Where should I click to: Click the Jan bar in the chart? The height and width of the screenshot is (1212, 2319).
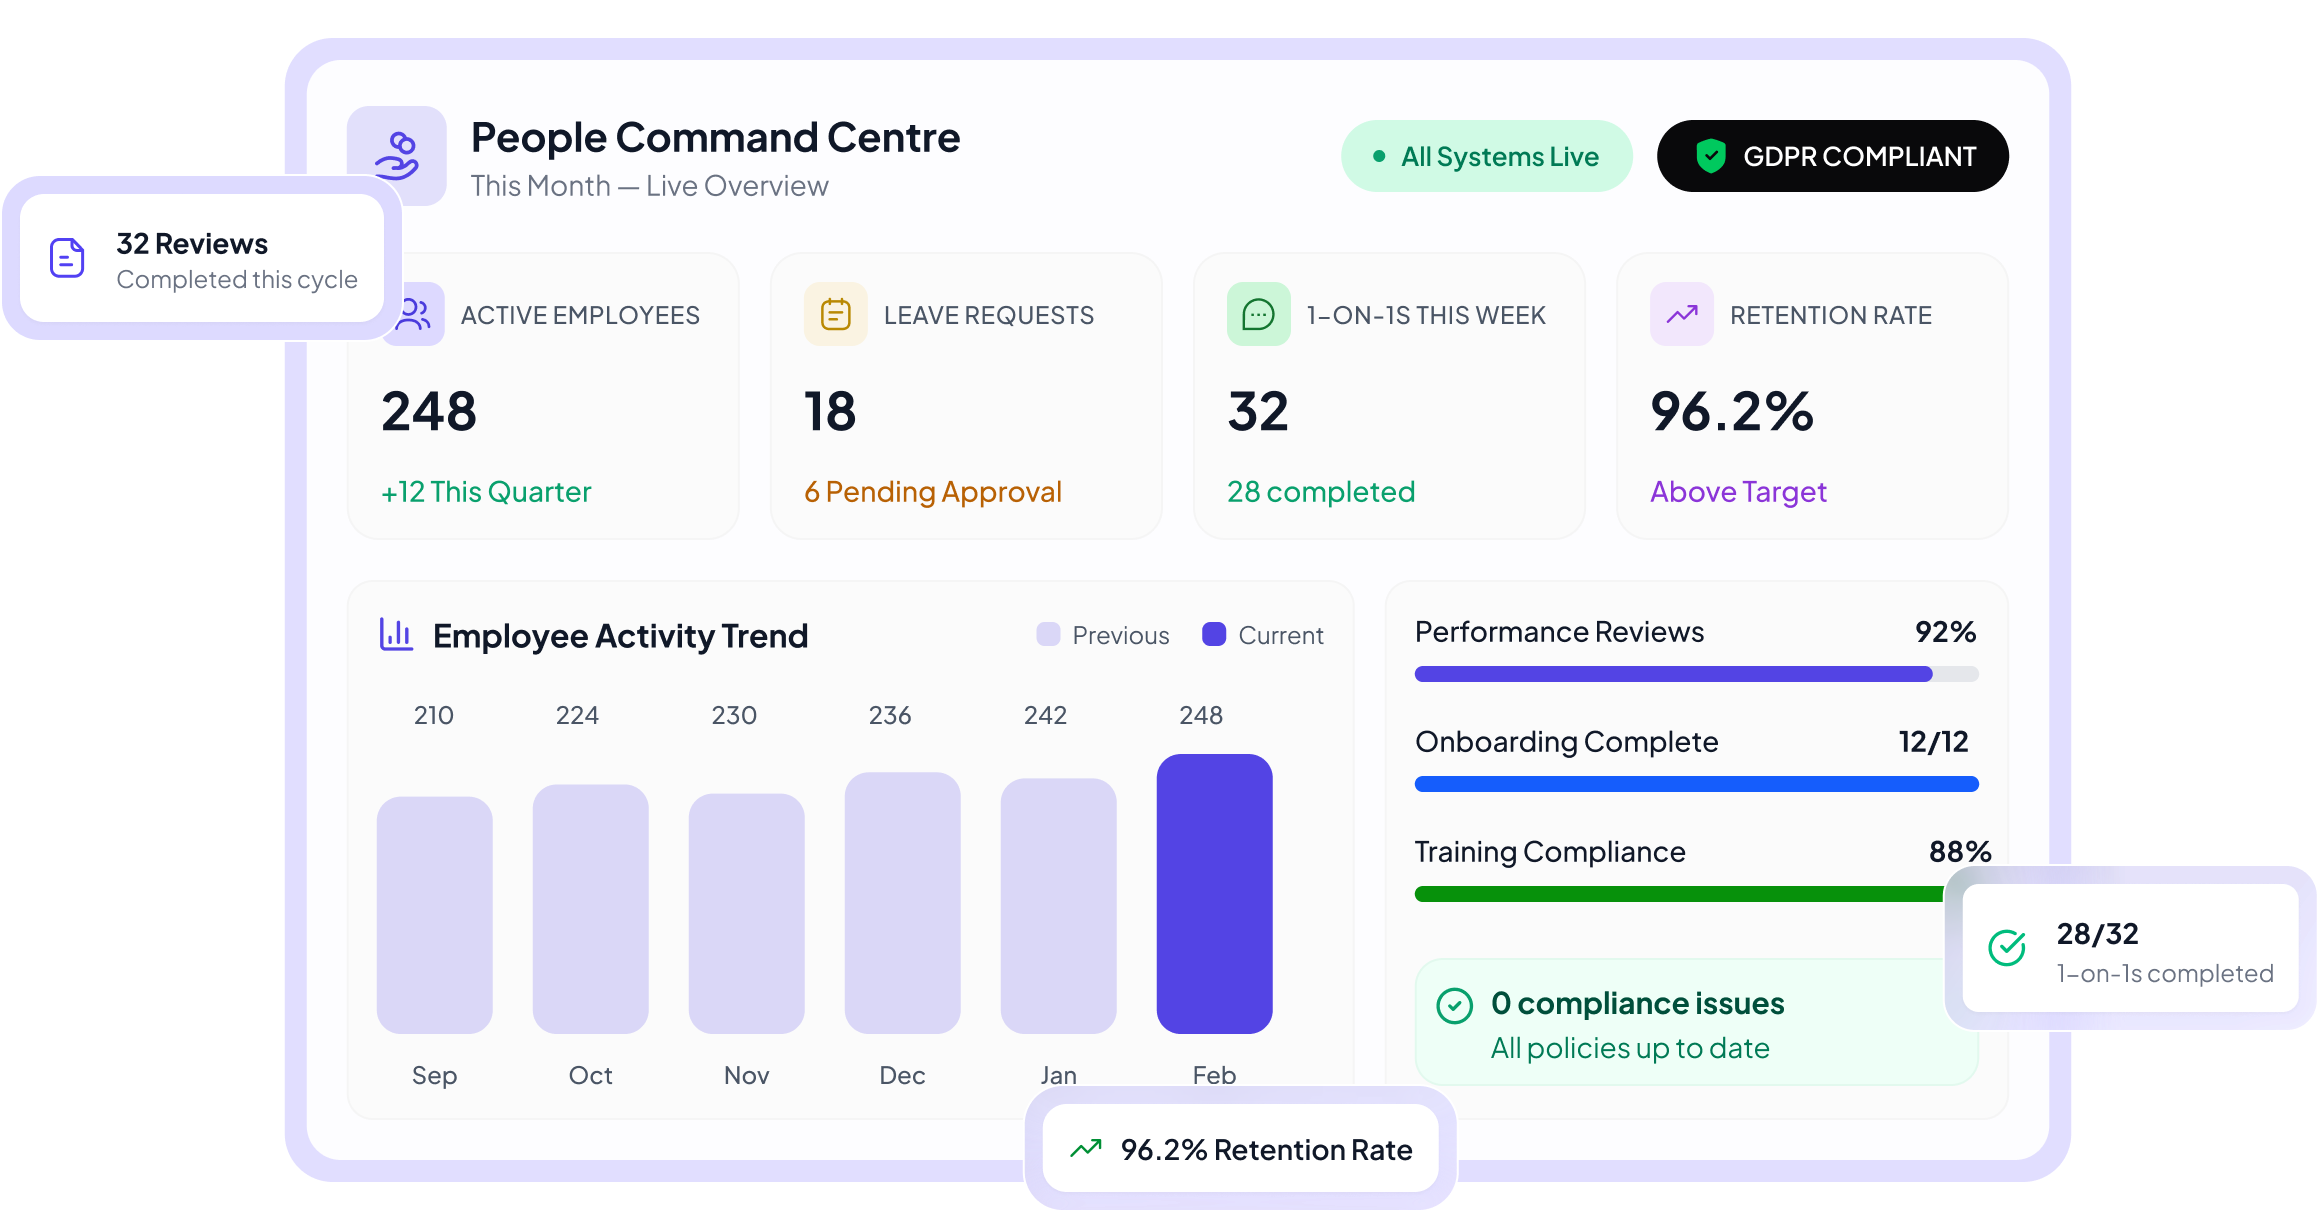(x=1059, y=906)
